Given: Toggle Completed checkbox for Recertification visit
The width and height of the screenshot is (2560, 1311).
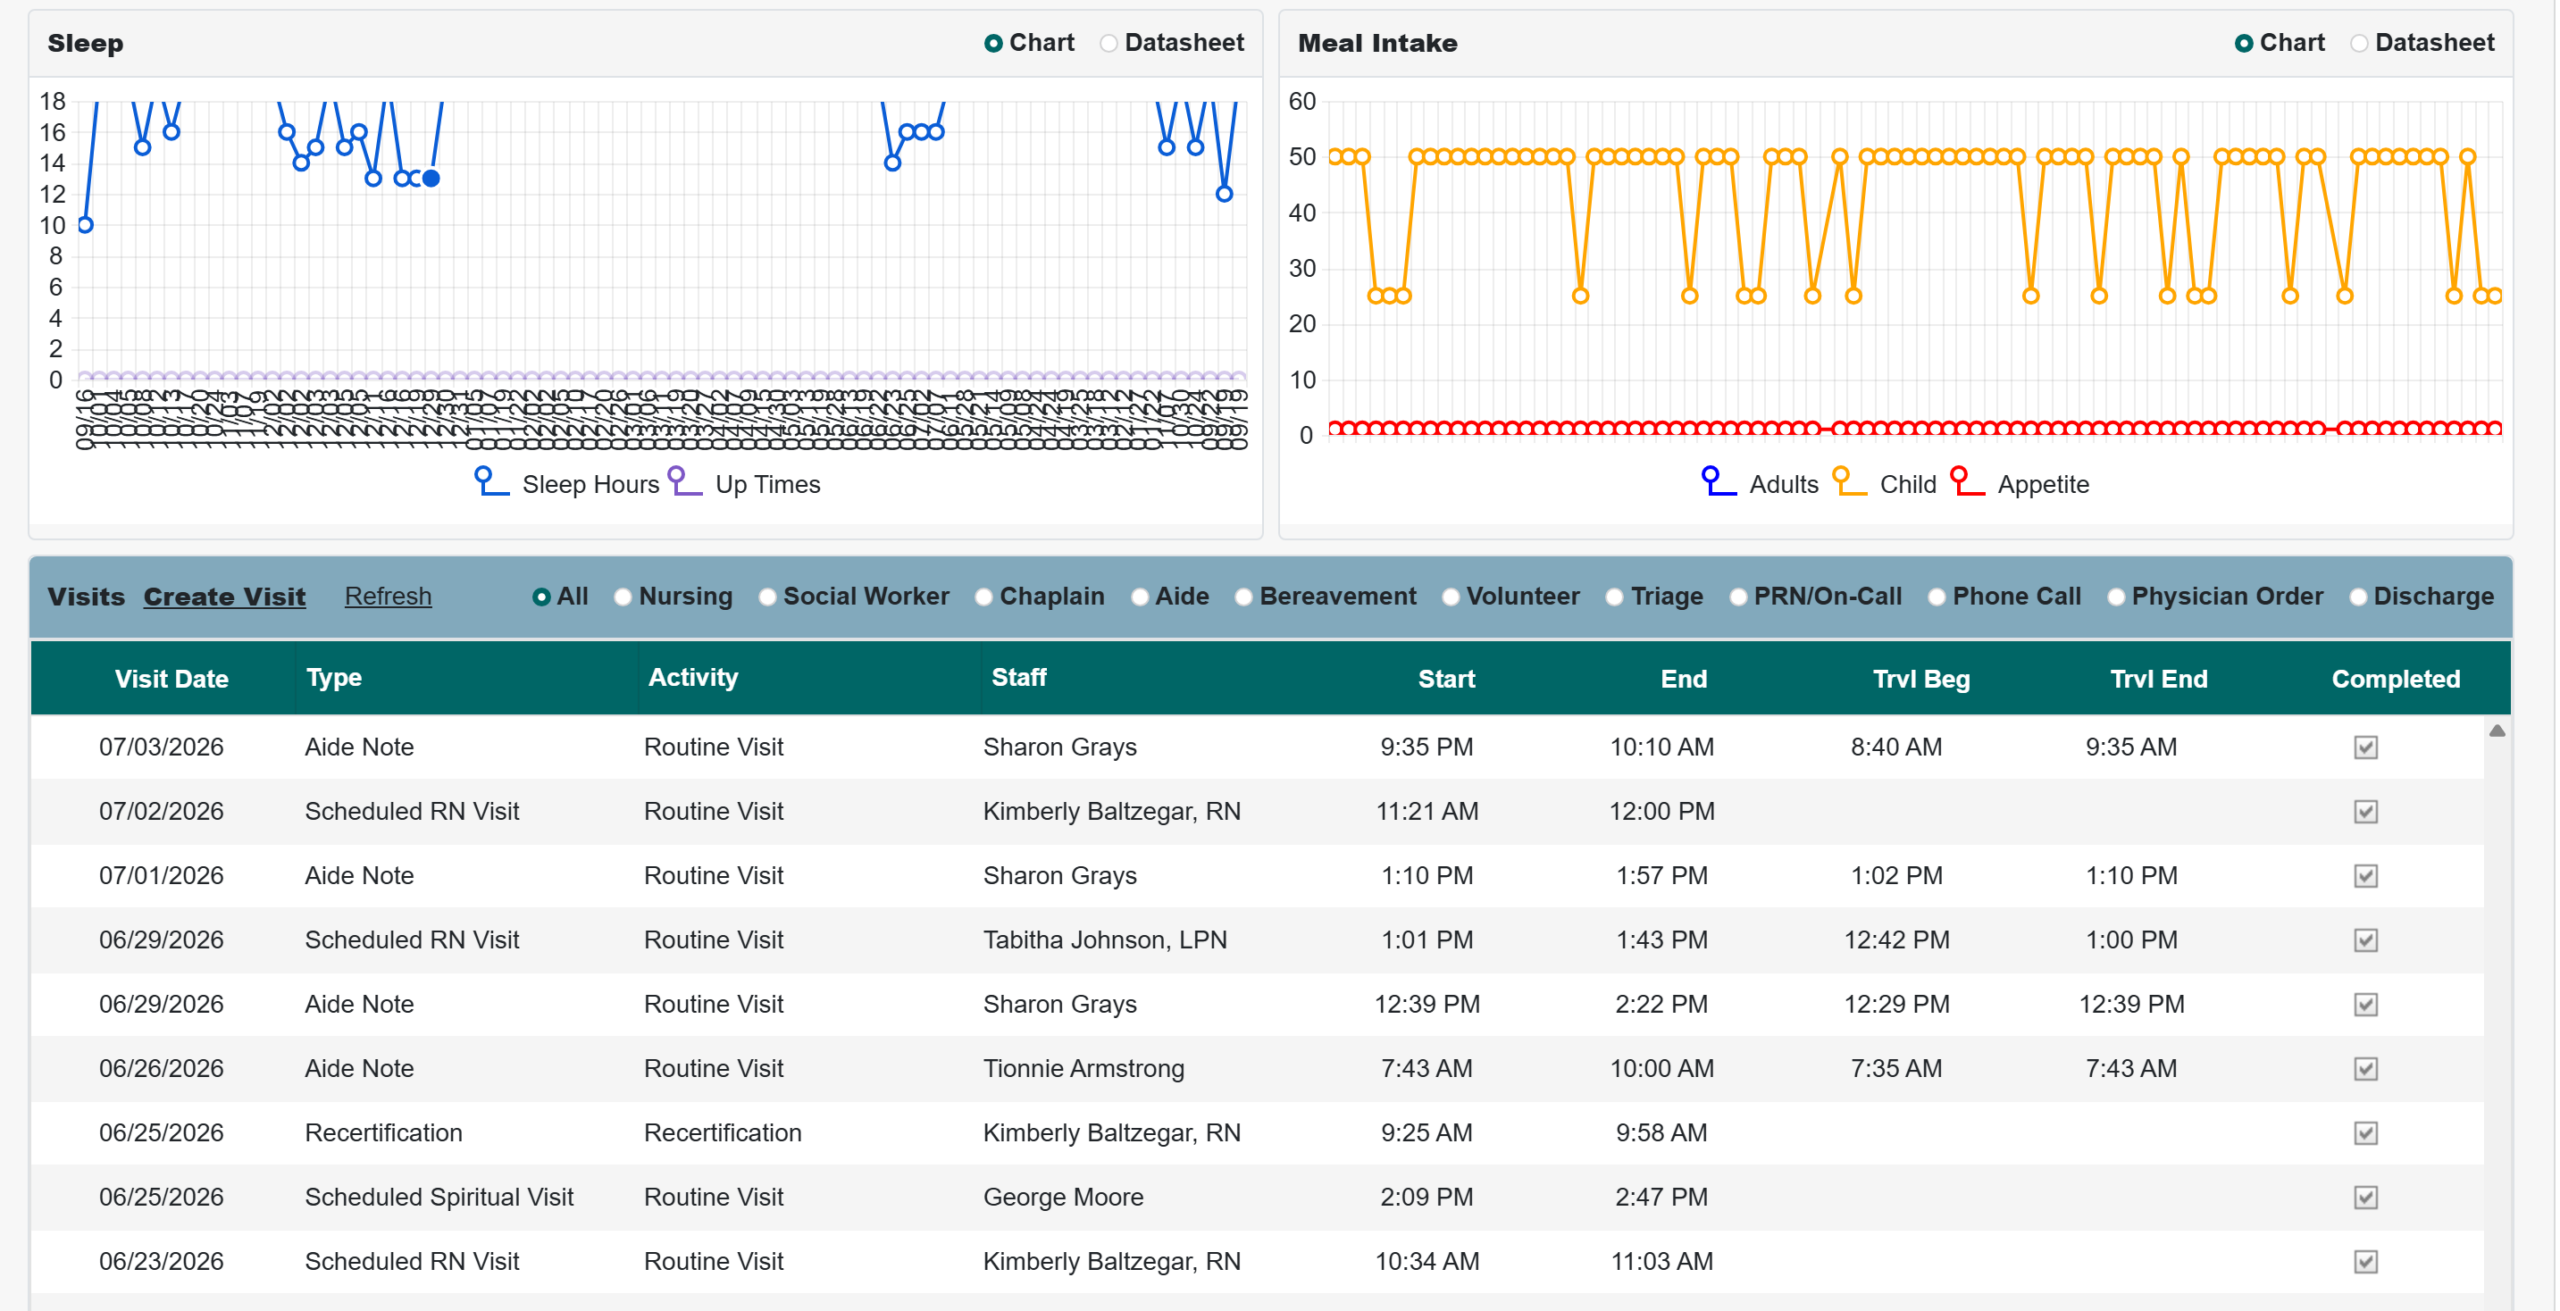Looking at the screenshot, I should (2366, 1133).
